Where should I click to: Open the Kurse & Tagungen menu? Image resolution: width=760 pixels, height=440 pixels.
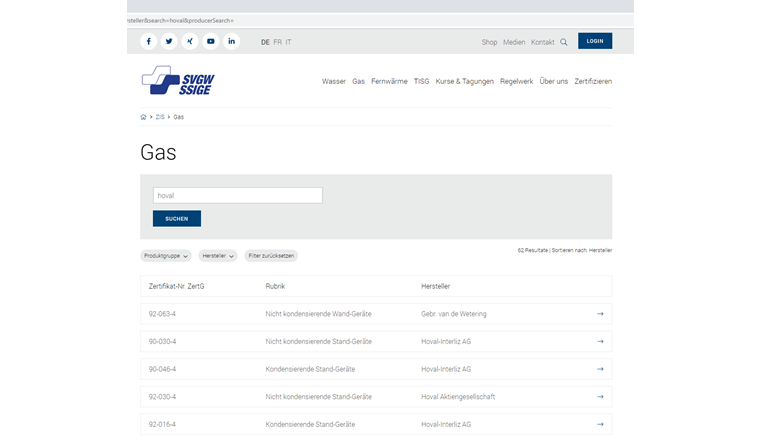(x=464, y=81)
